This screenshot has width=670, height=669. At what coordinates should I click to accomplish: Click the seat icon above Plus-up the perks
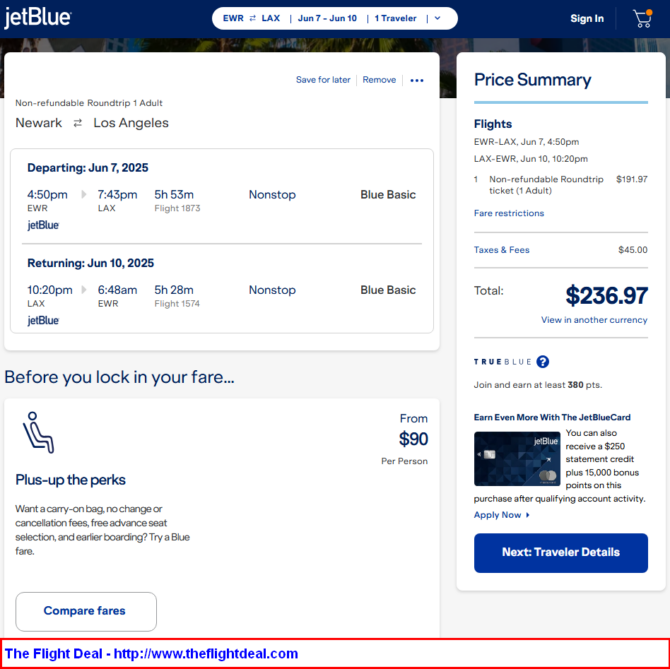coord(38,432)
